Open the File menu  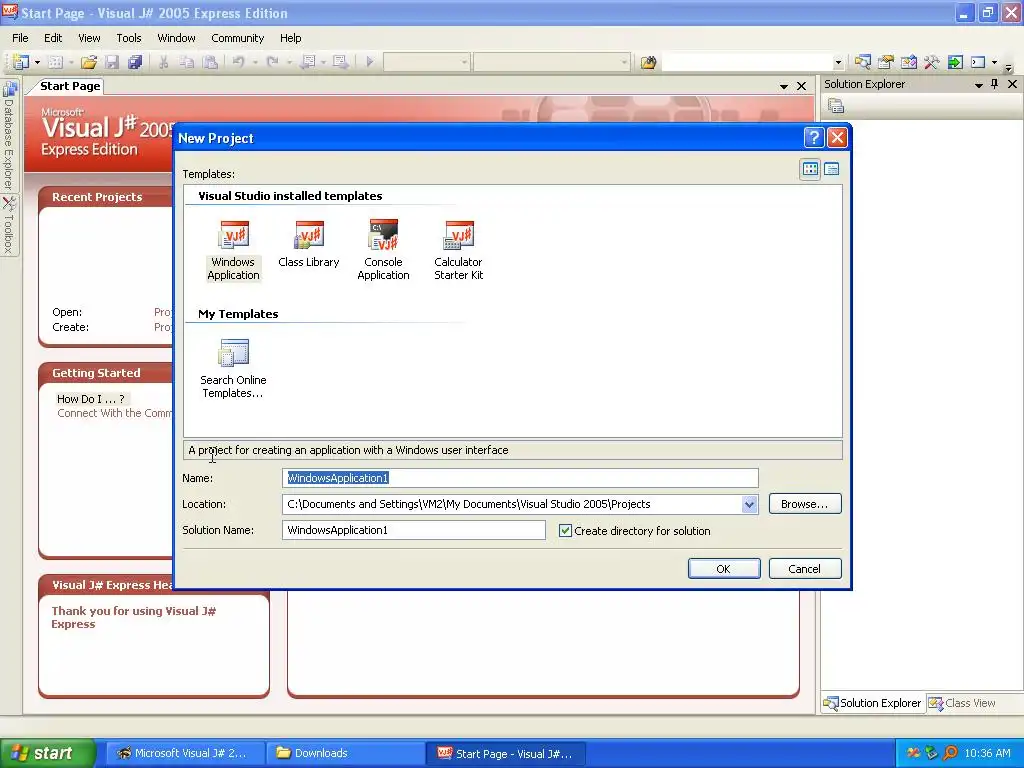[x=20, y=38]
